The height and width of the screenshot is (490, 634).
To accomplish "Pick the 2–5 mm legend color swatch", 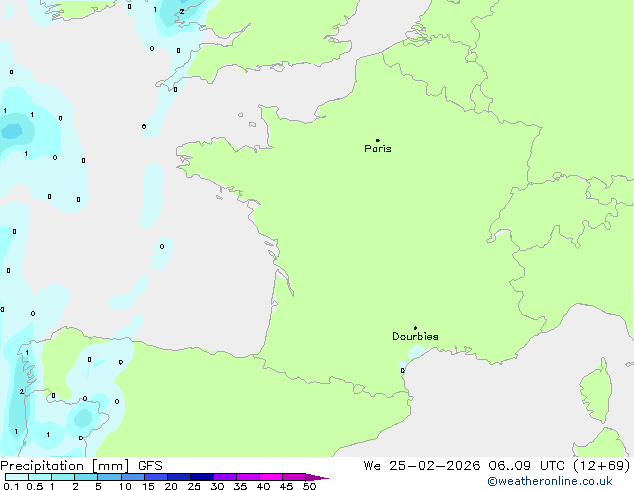I will coord(86,477).
